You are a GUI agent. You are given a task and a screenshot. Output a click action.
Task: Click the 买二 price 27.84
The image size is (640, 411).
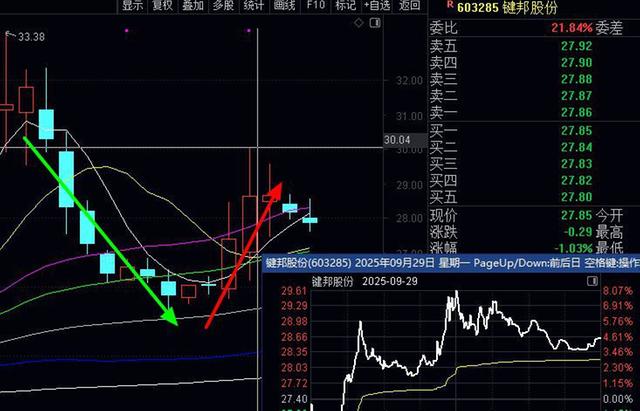pyautogui.click(x=576, y=147)
